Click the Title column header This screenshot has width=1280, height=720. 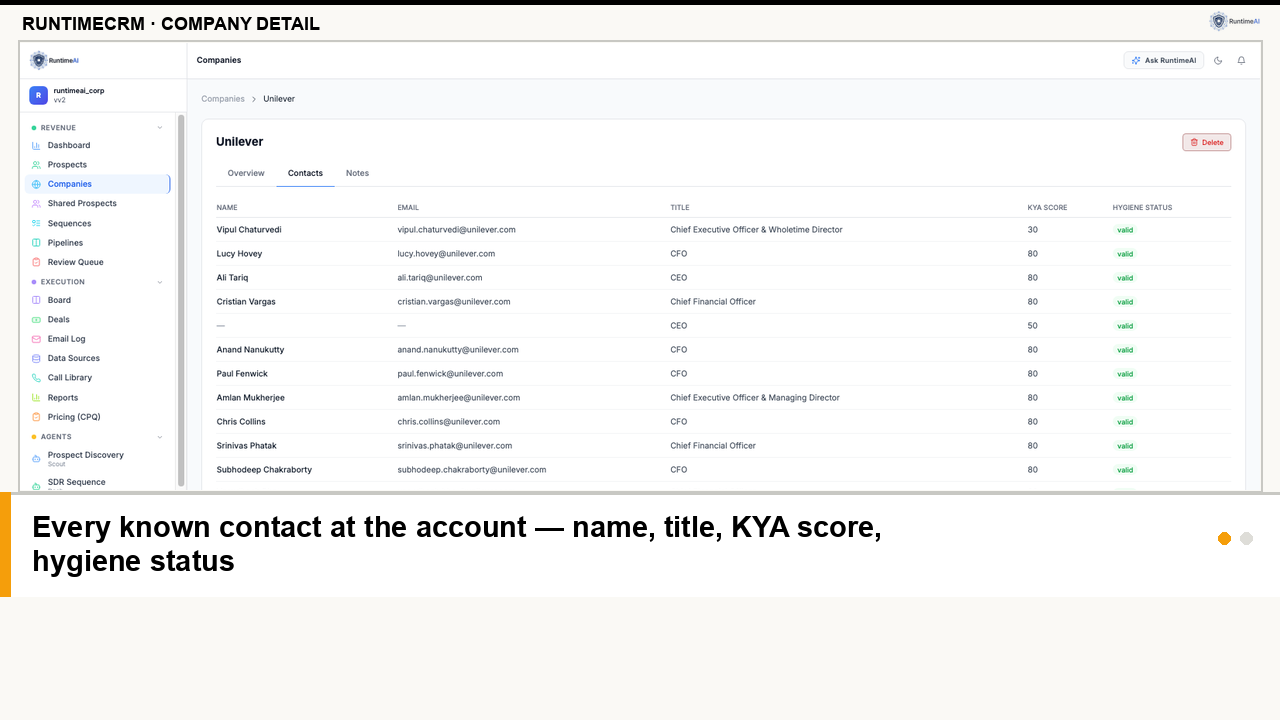click(680, 208)
